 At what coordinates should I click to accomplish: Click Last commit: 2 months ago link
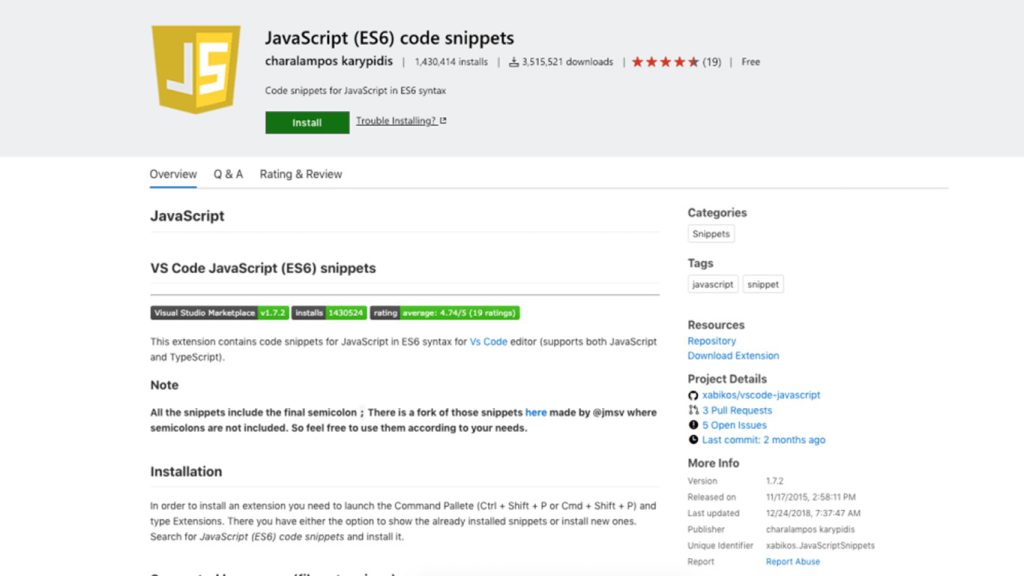[x=764, y=440]
